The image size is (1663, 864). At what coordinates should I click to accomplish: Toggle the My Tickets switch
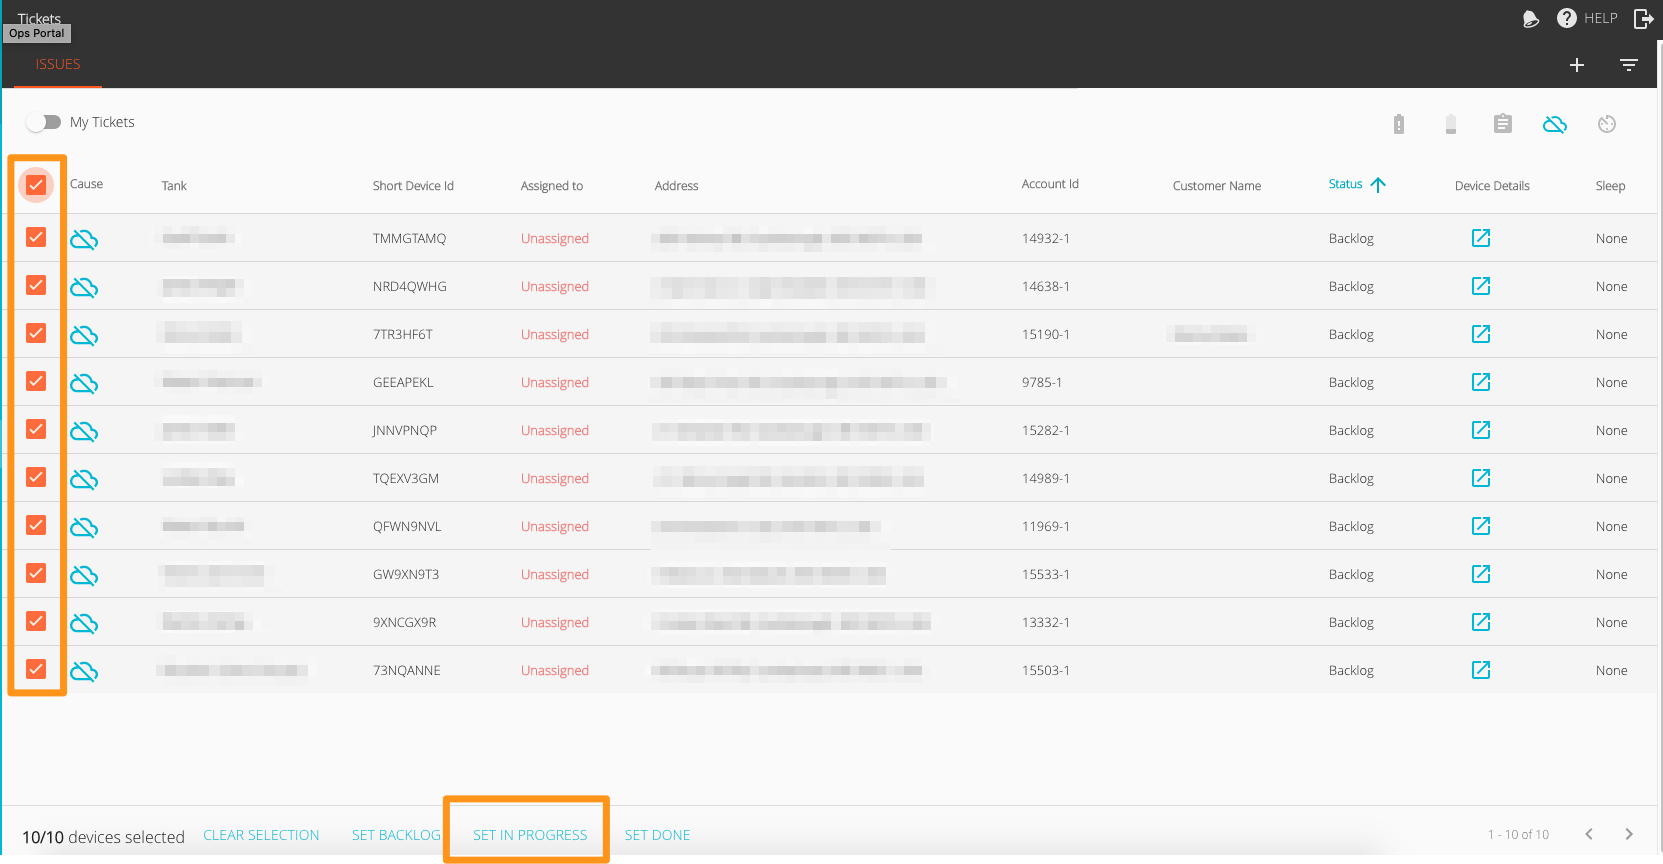click(x=44, y=122)
